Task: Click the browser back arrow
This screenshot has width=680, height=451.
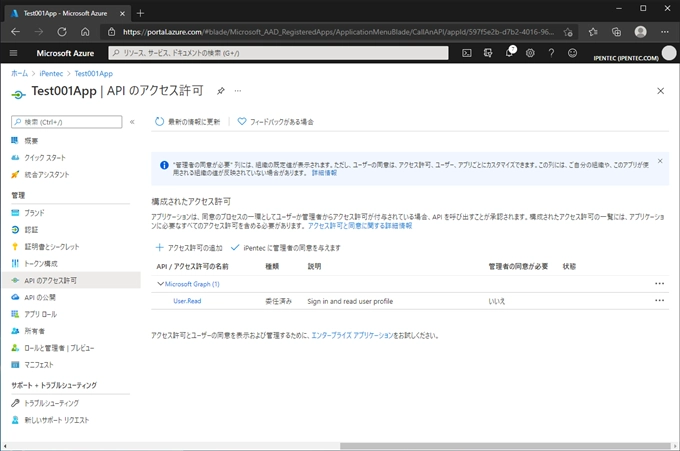Action: tap(16, 32)
